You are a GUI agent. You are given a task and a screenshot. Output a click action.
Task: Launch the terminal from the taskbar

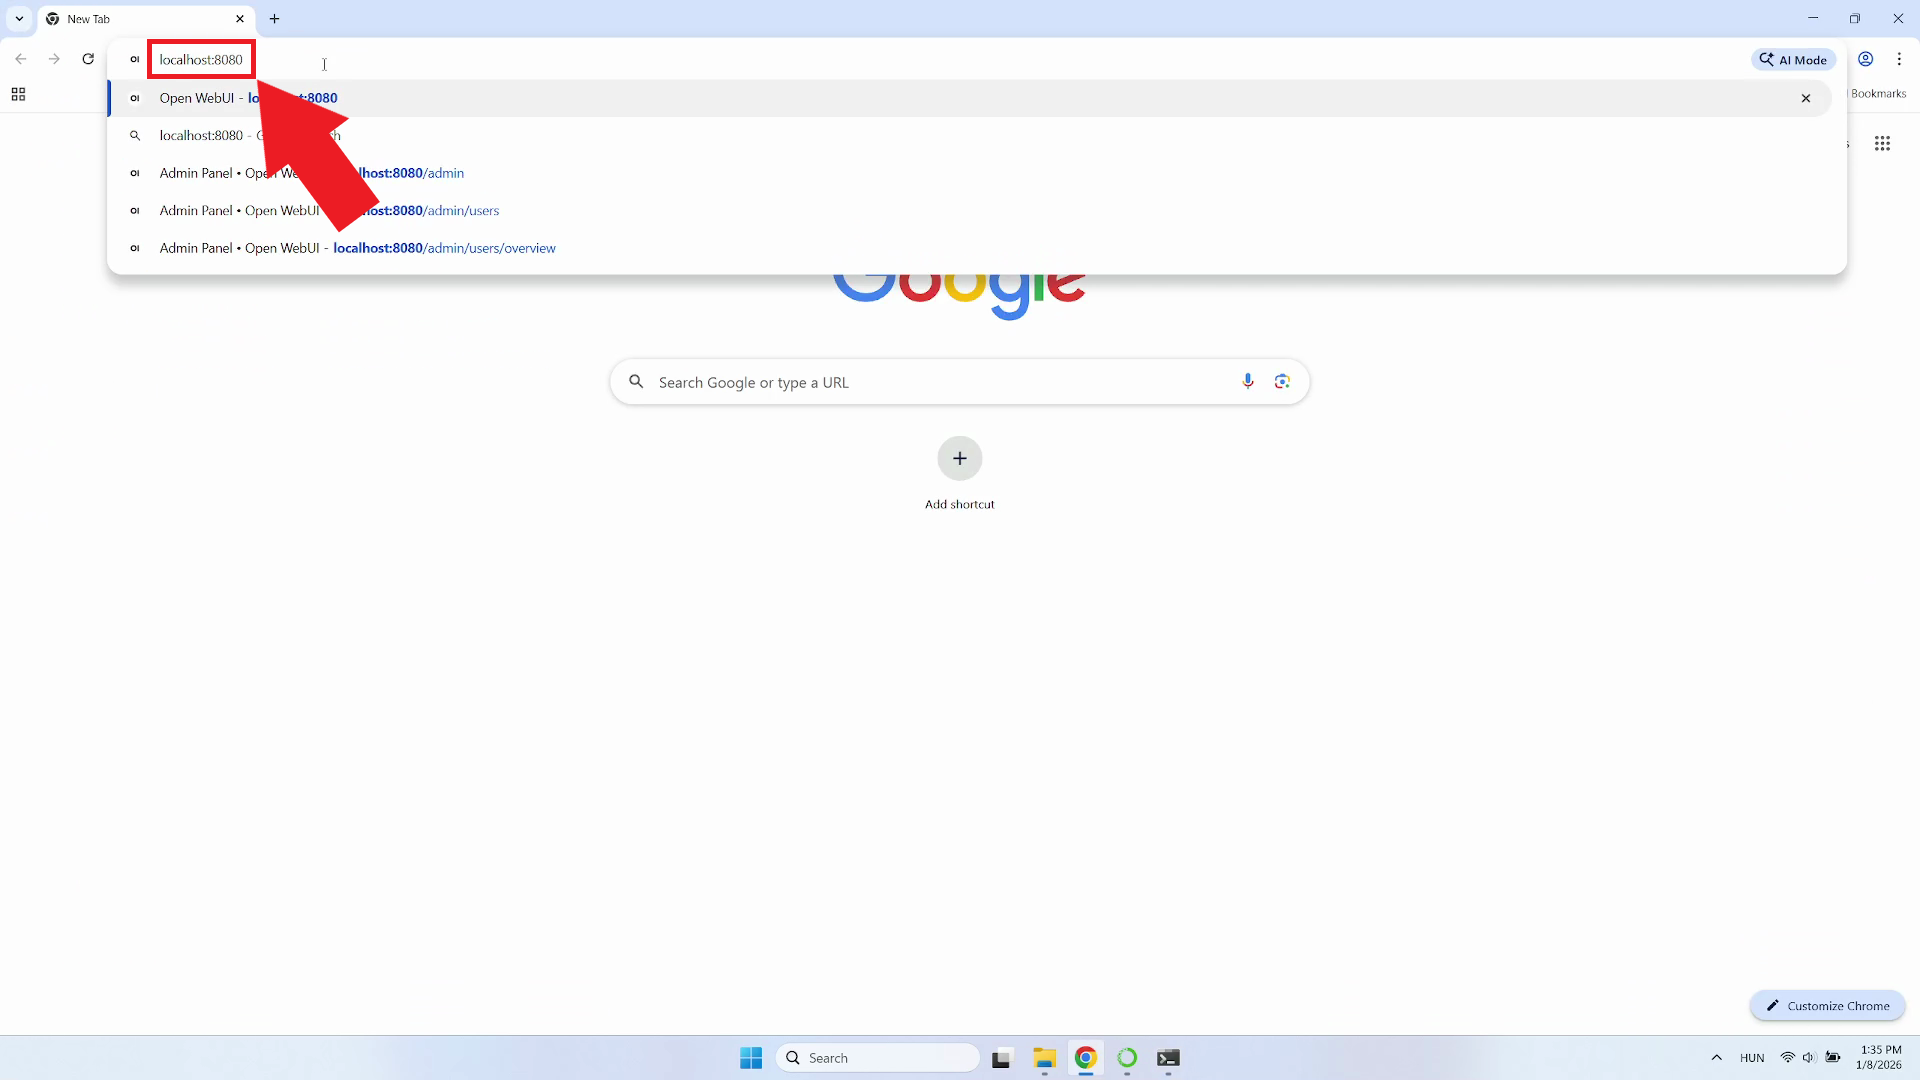pyautogui.click(x=1168, y=1058)
